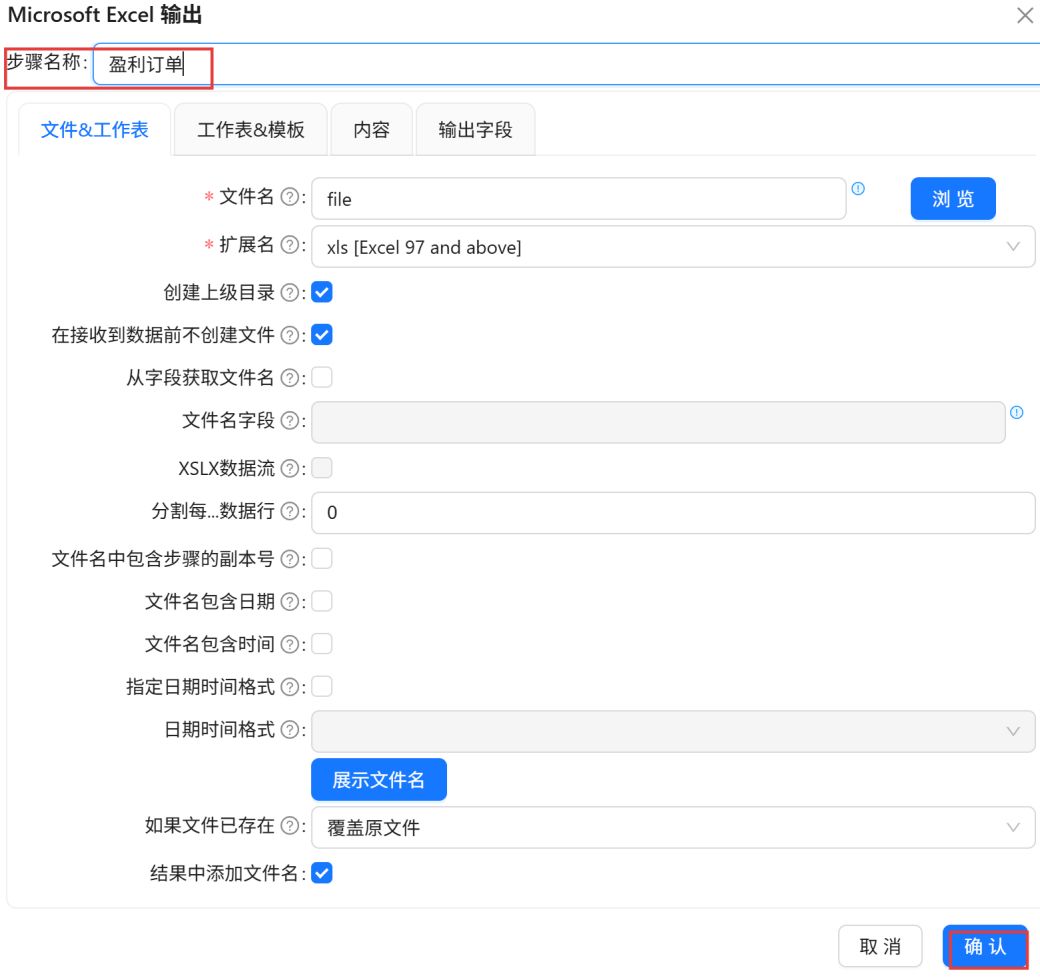
Task: Click the 确认 confirm button
Action: (x=985, y=946)
